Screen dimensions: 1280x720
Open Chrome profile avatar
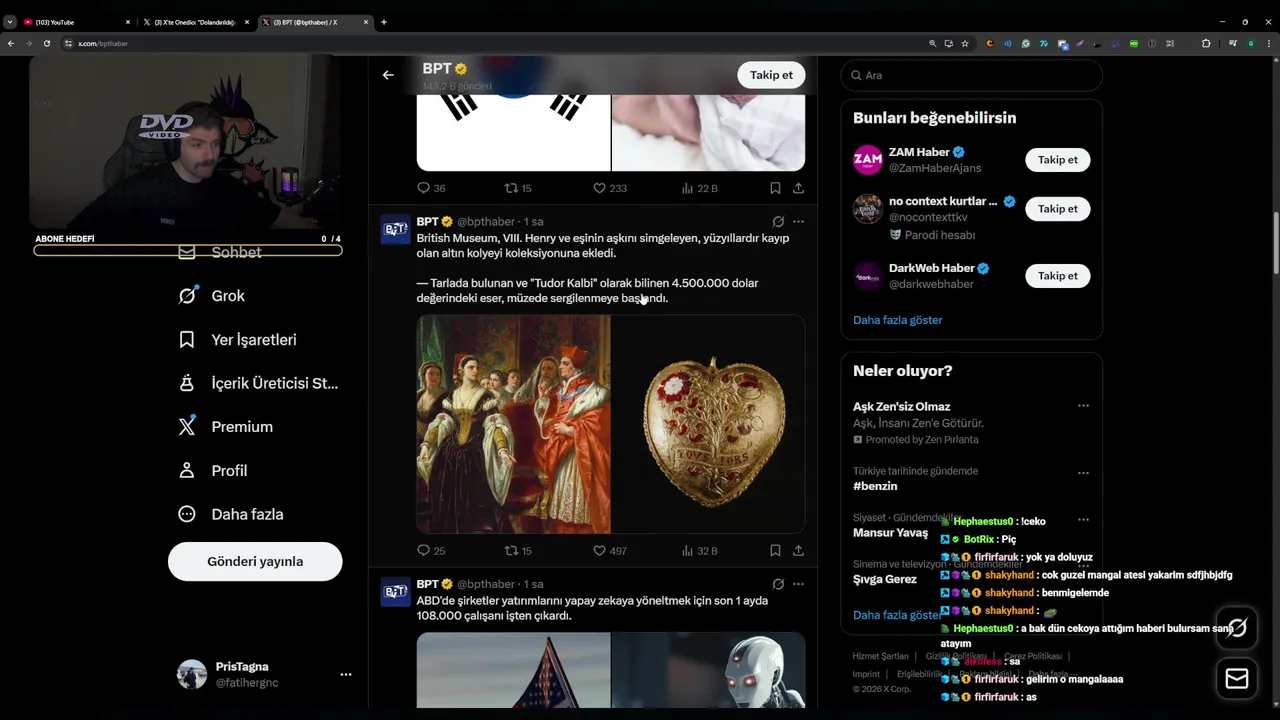click(x=1251, y=43)
